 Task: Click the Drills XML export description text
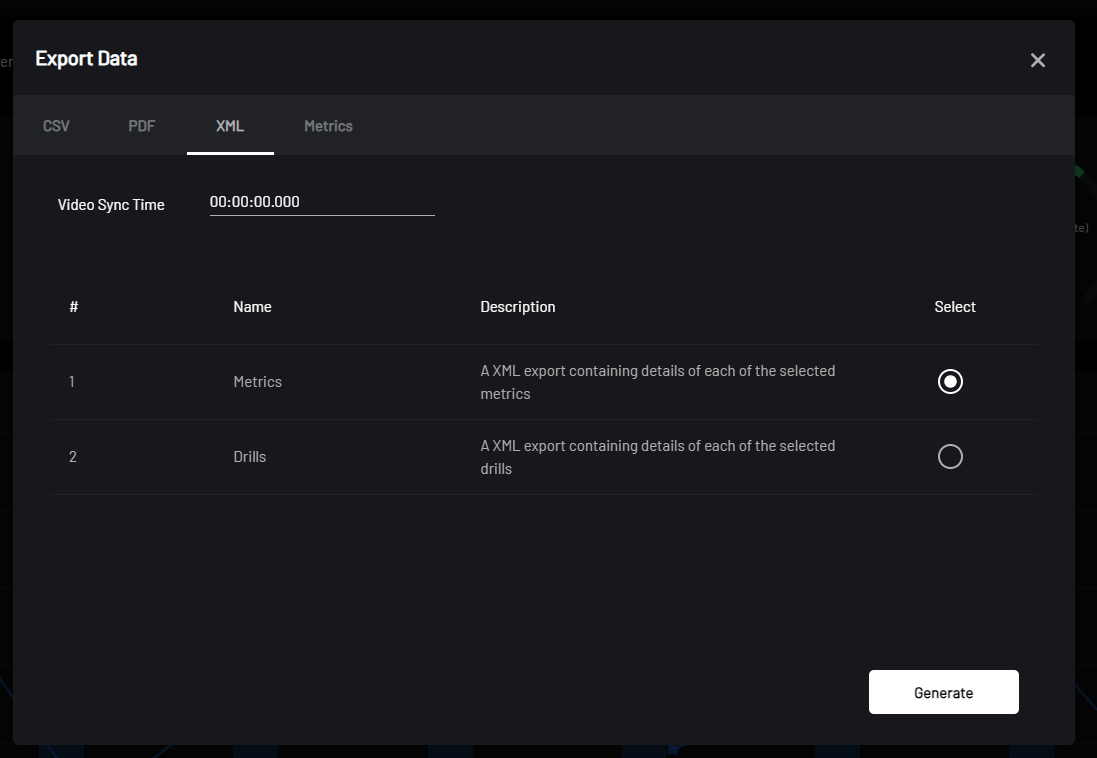658,457
